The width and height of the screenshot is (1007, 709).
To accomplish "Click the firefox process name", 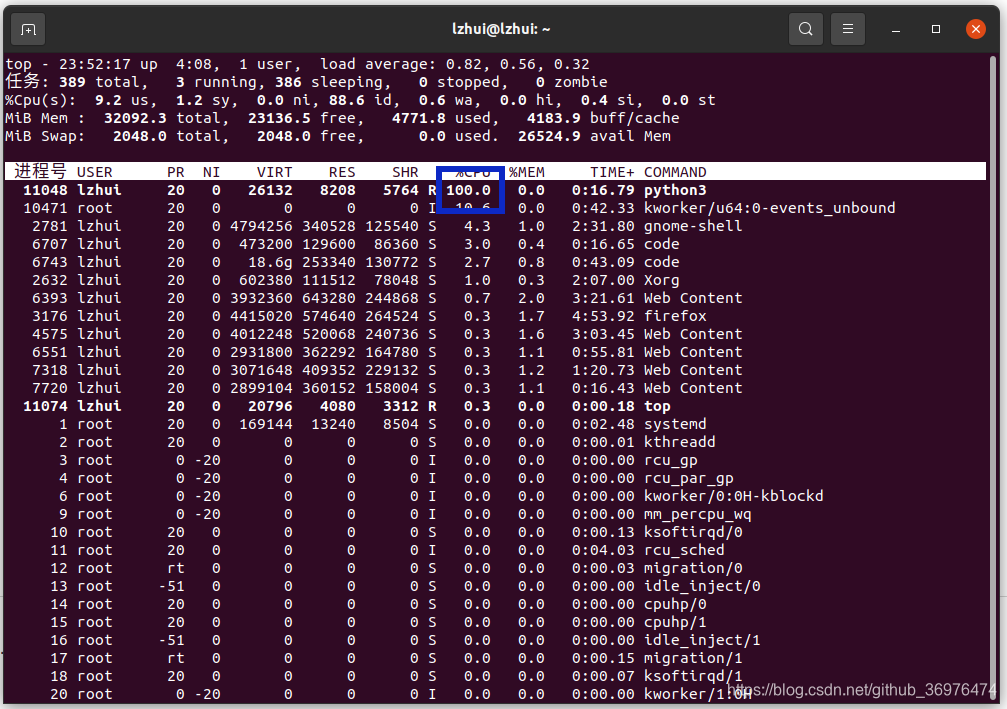I will 675,316.
